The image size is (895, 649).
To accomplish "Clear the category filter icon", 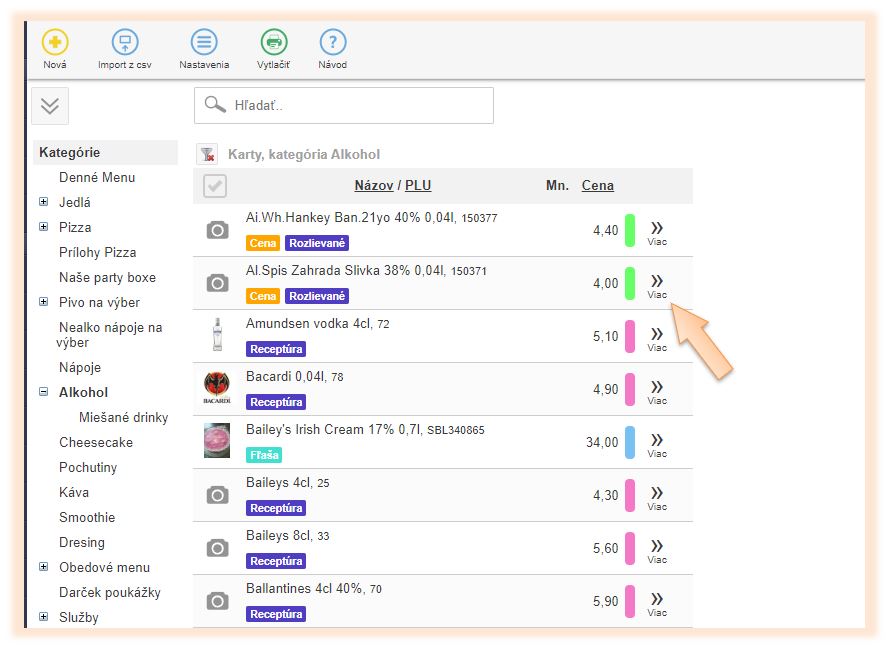I will pos(207,154).
